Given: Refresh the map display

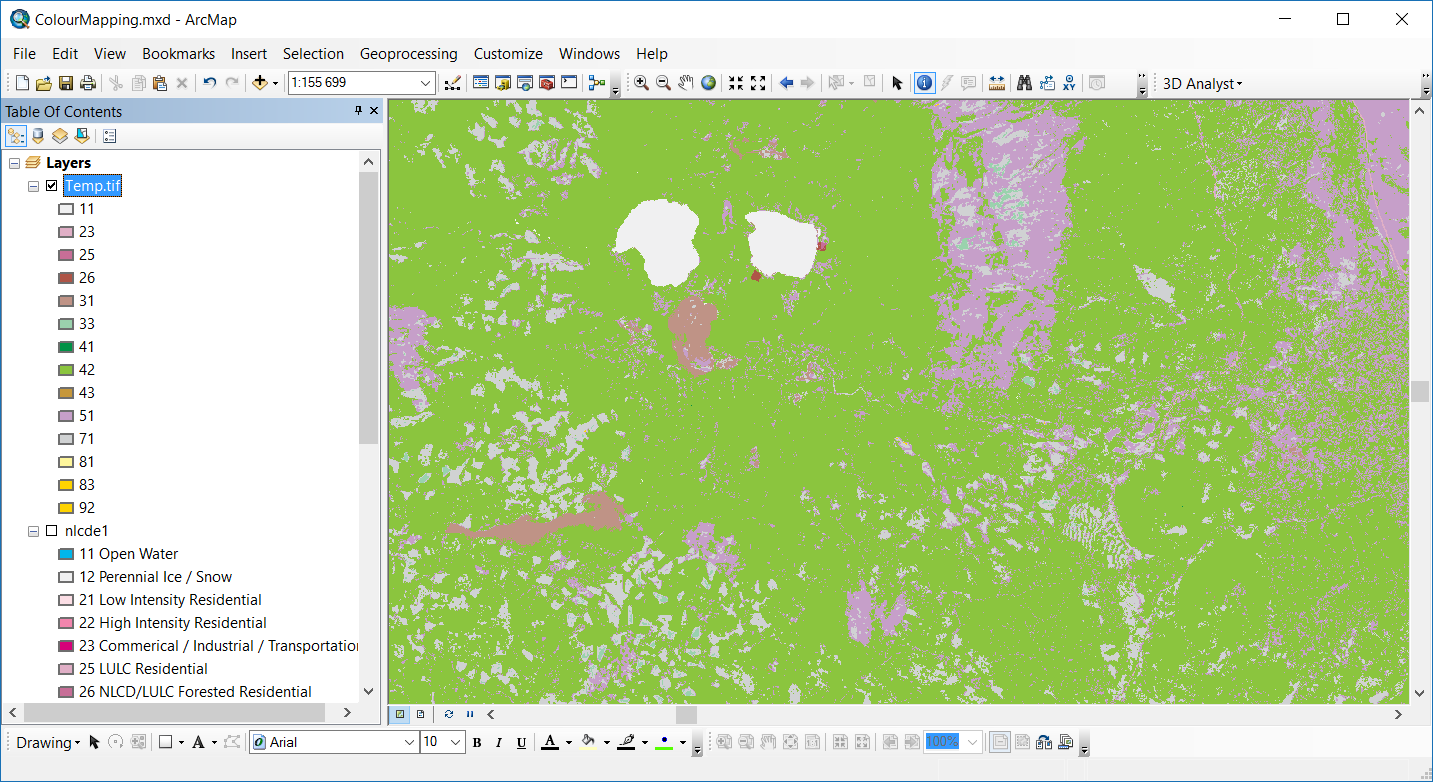Looking at the screenshot, I should [449, 714].
